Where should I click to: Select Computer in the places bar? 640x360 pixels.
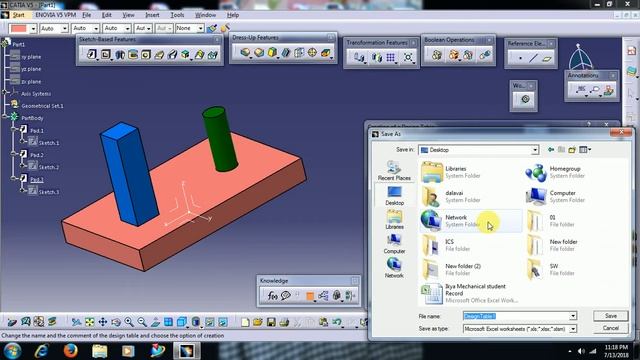pos(394,244)
